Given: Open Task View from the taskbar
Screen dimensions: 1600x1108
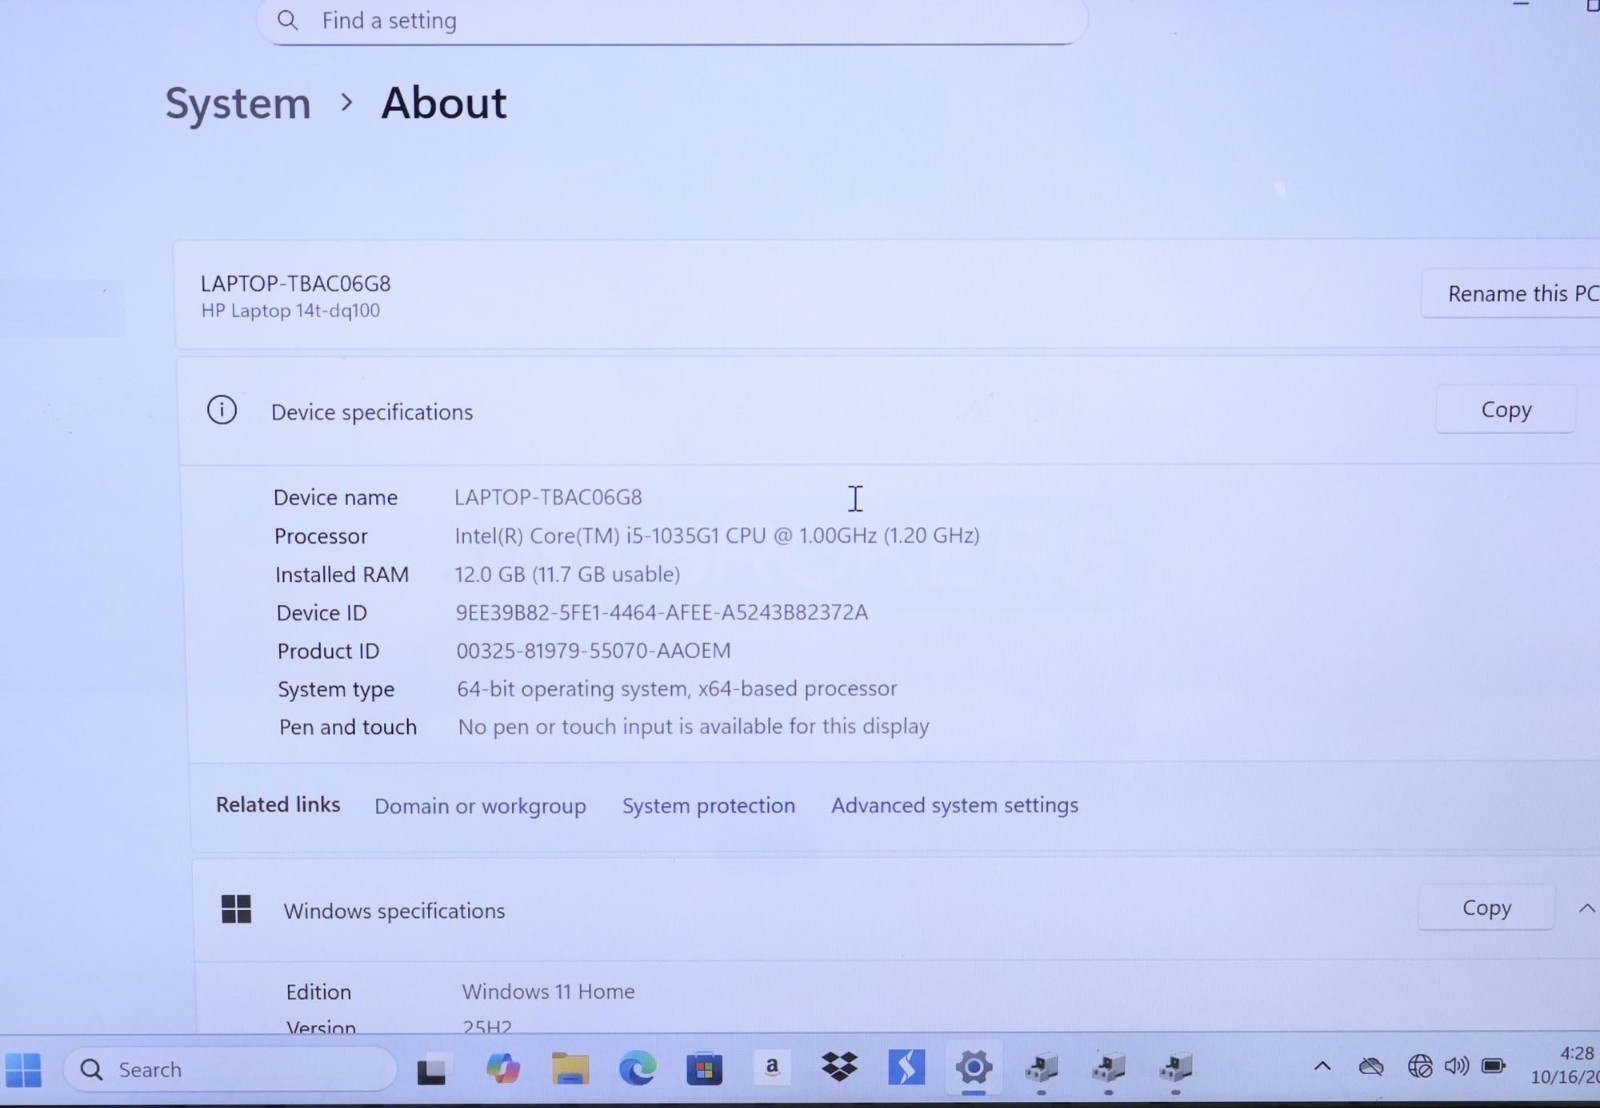Looking at the screenshot, I should coord(431,1070).
